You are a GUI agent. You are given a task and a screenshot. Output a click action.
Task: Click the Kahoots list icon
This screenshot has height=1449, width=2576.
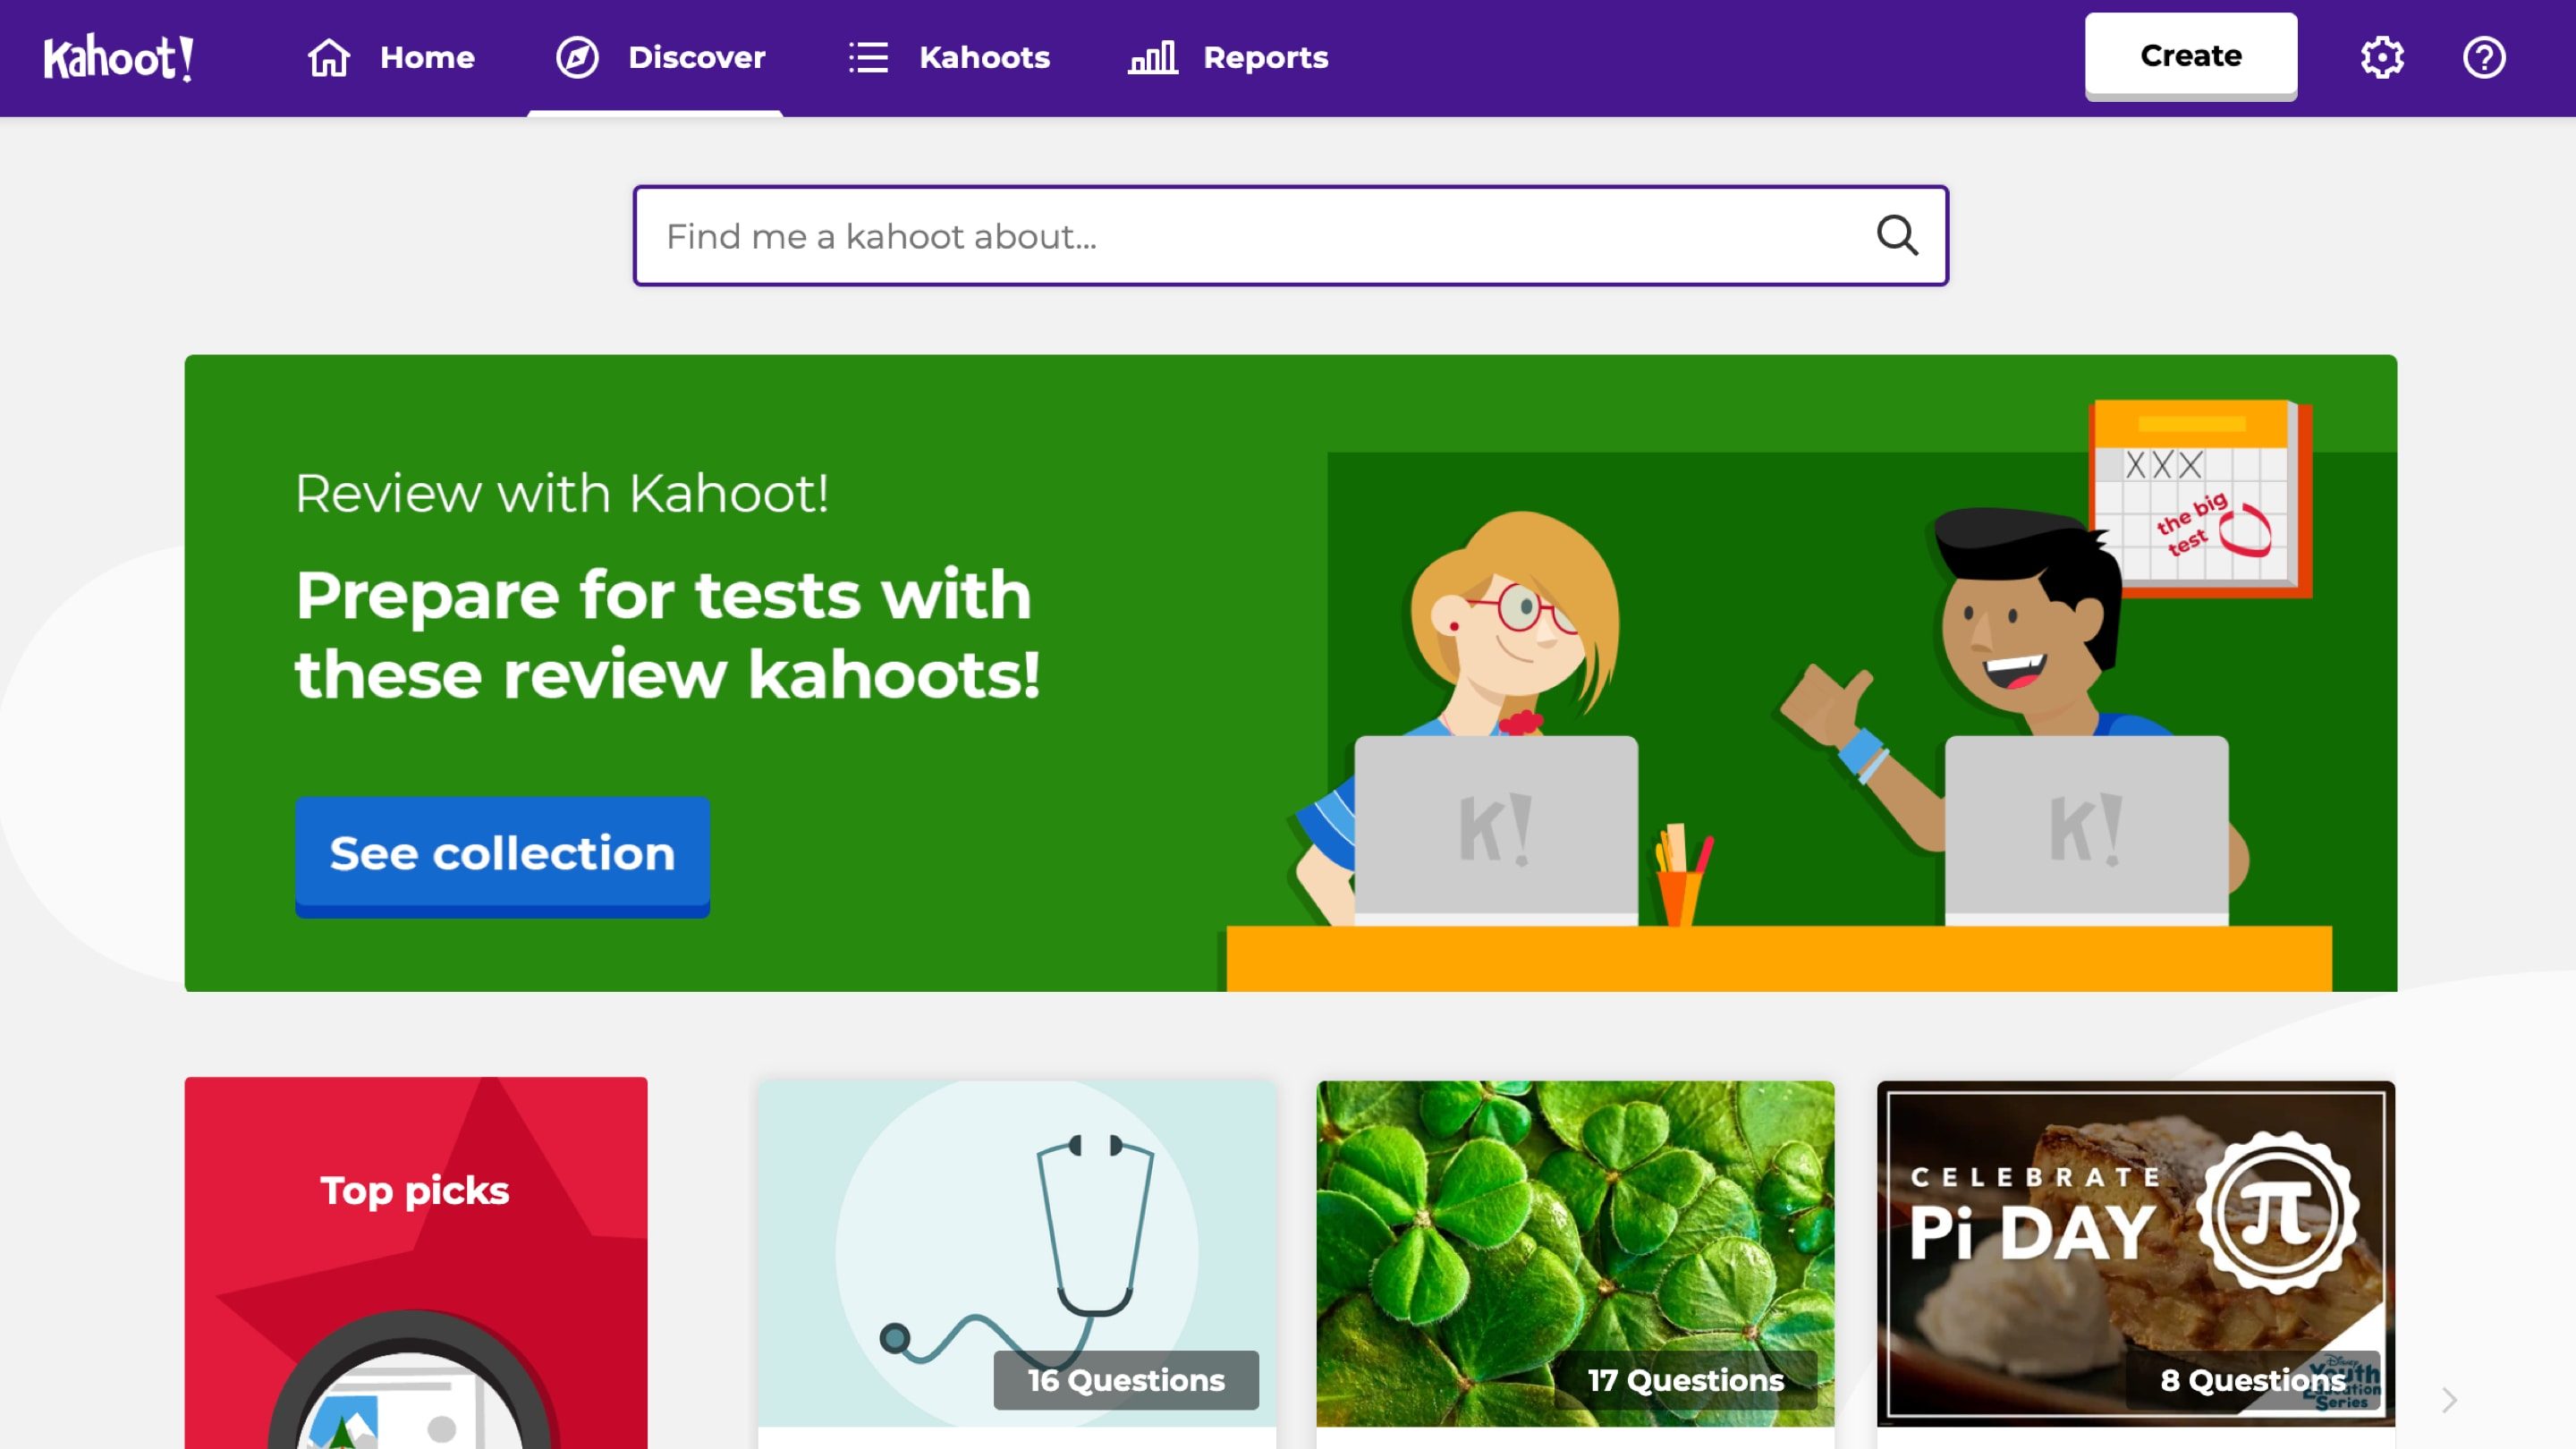click(x=869, y=56)
